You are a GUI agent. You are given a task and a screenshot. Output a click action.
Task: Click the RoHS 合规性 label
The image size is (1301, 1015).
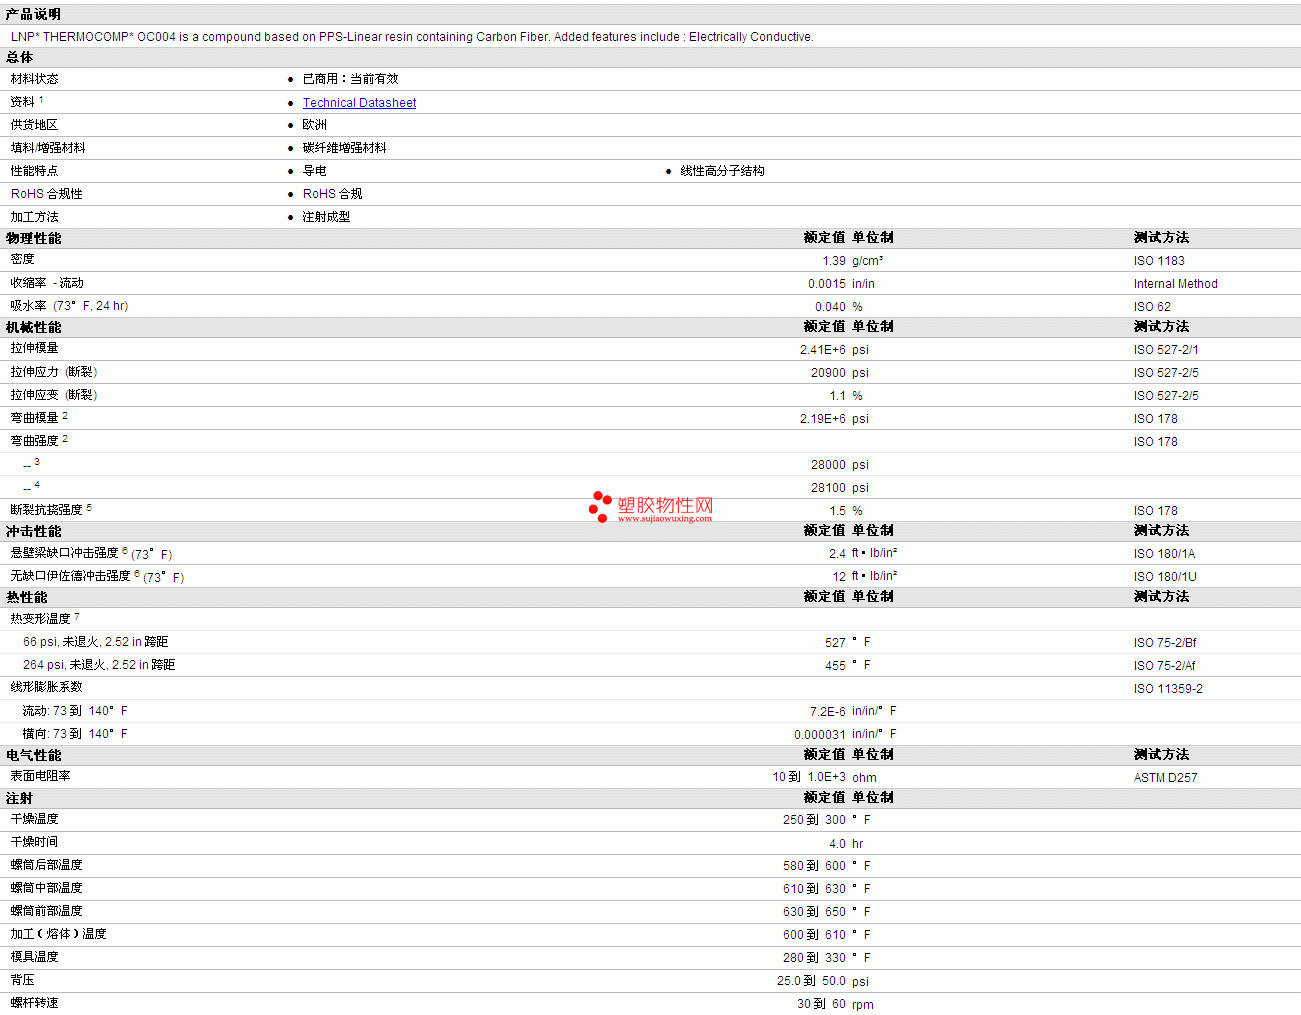(x=47, y=194)
